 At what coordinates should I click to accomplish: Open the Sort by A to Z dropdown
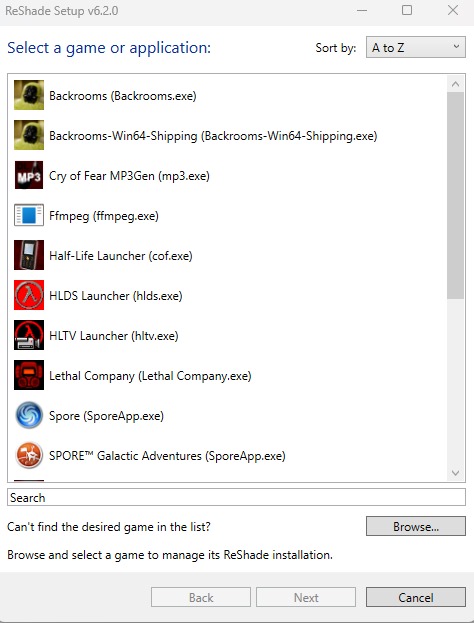416,47
